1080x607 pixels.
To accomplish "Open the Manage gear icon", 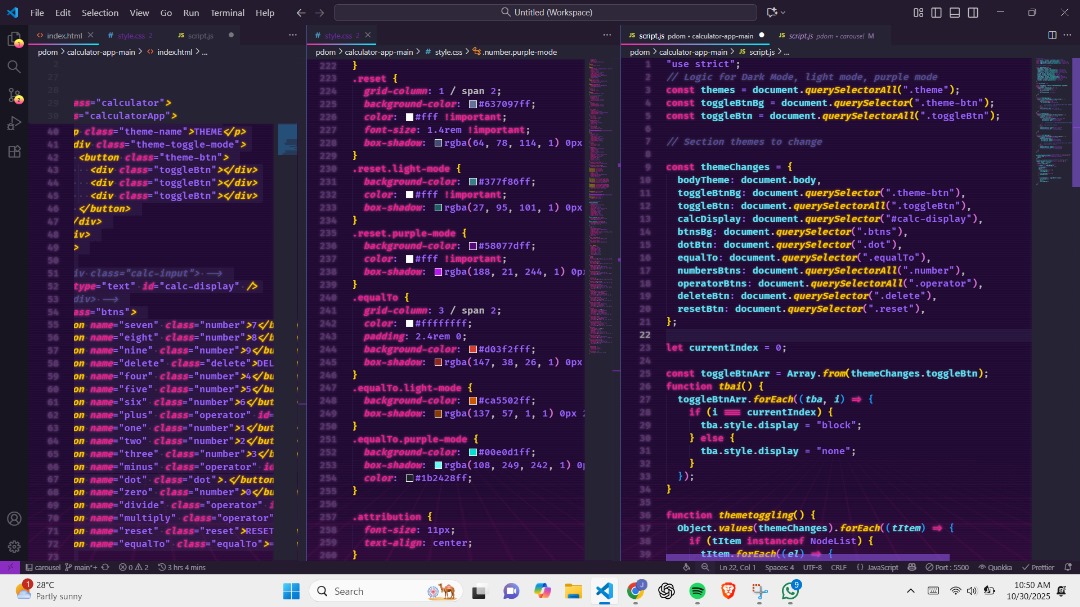I will point(14,547).
